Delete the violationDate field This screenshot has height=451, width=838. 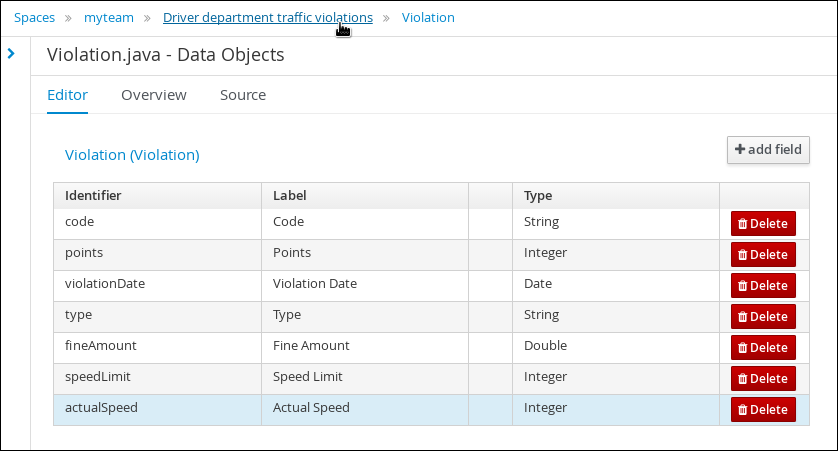[763, 285]
